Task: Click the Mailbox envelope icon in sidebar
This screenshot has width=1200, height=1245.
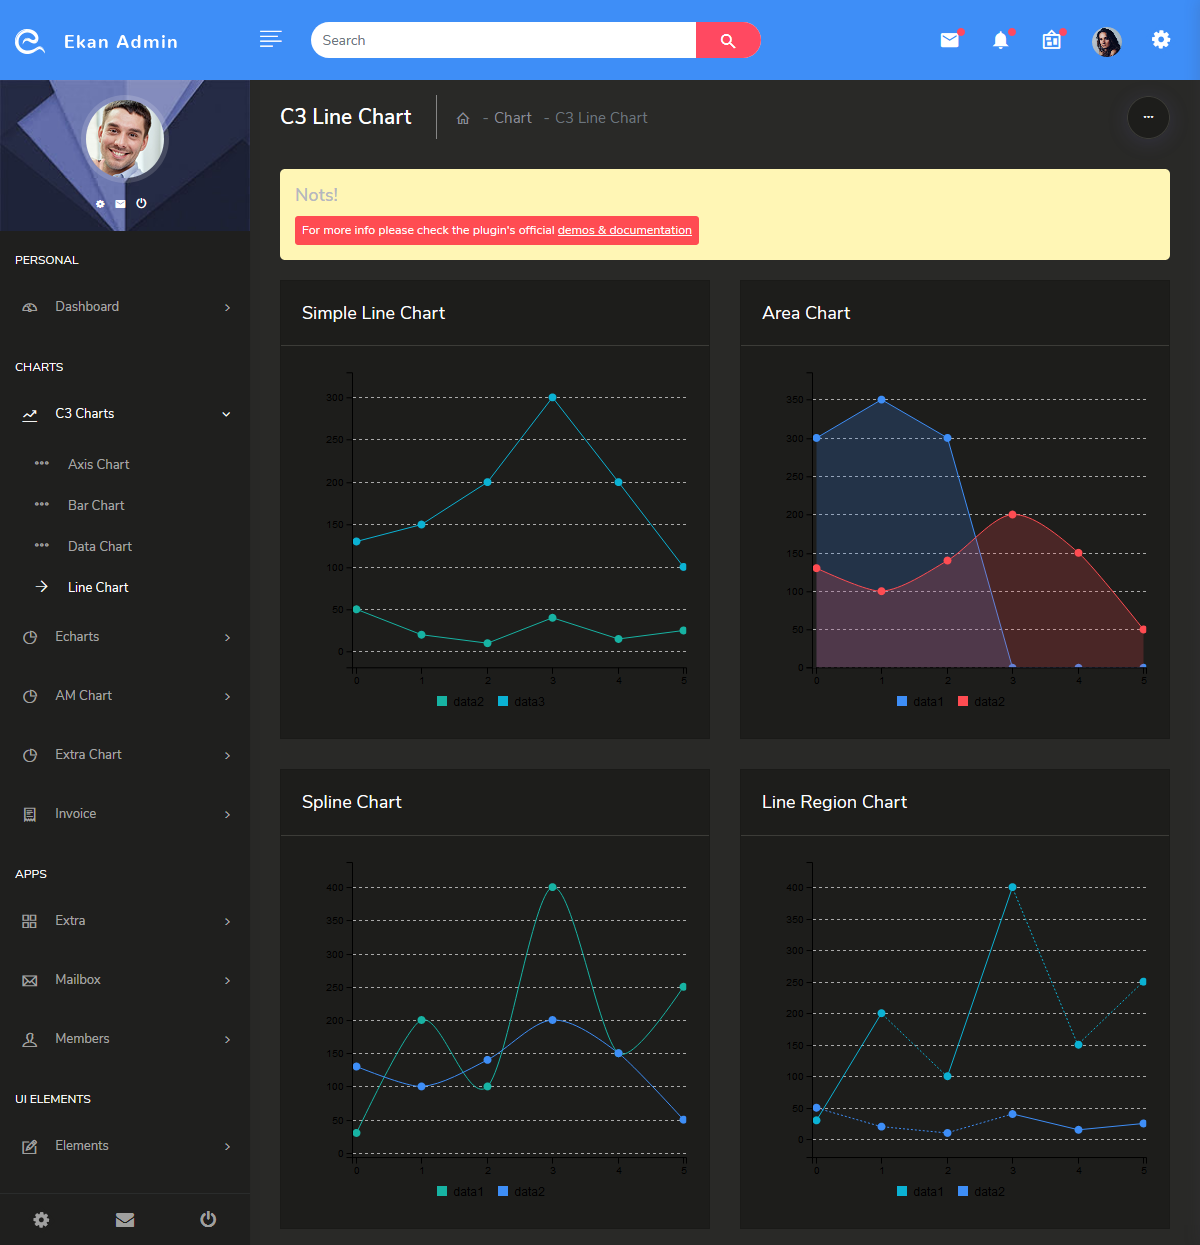Action: point(29,980)
